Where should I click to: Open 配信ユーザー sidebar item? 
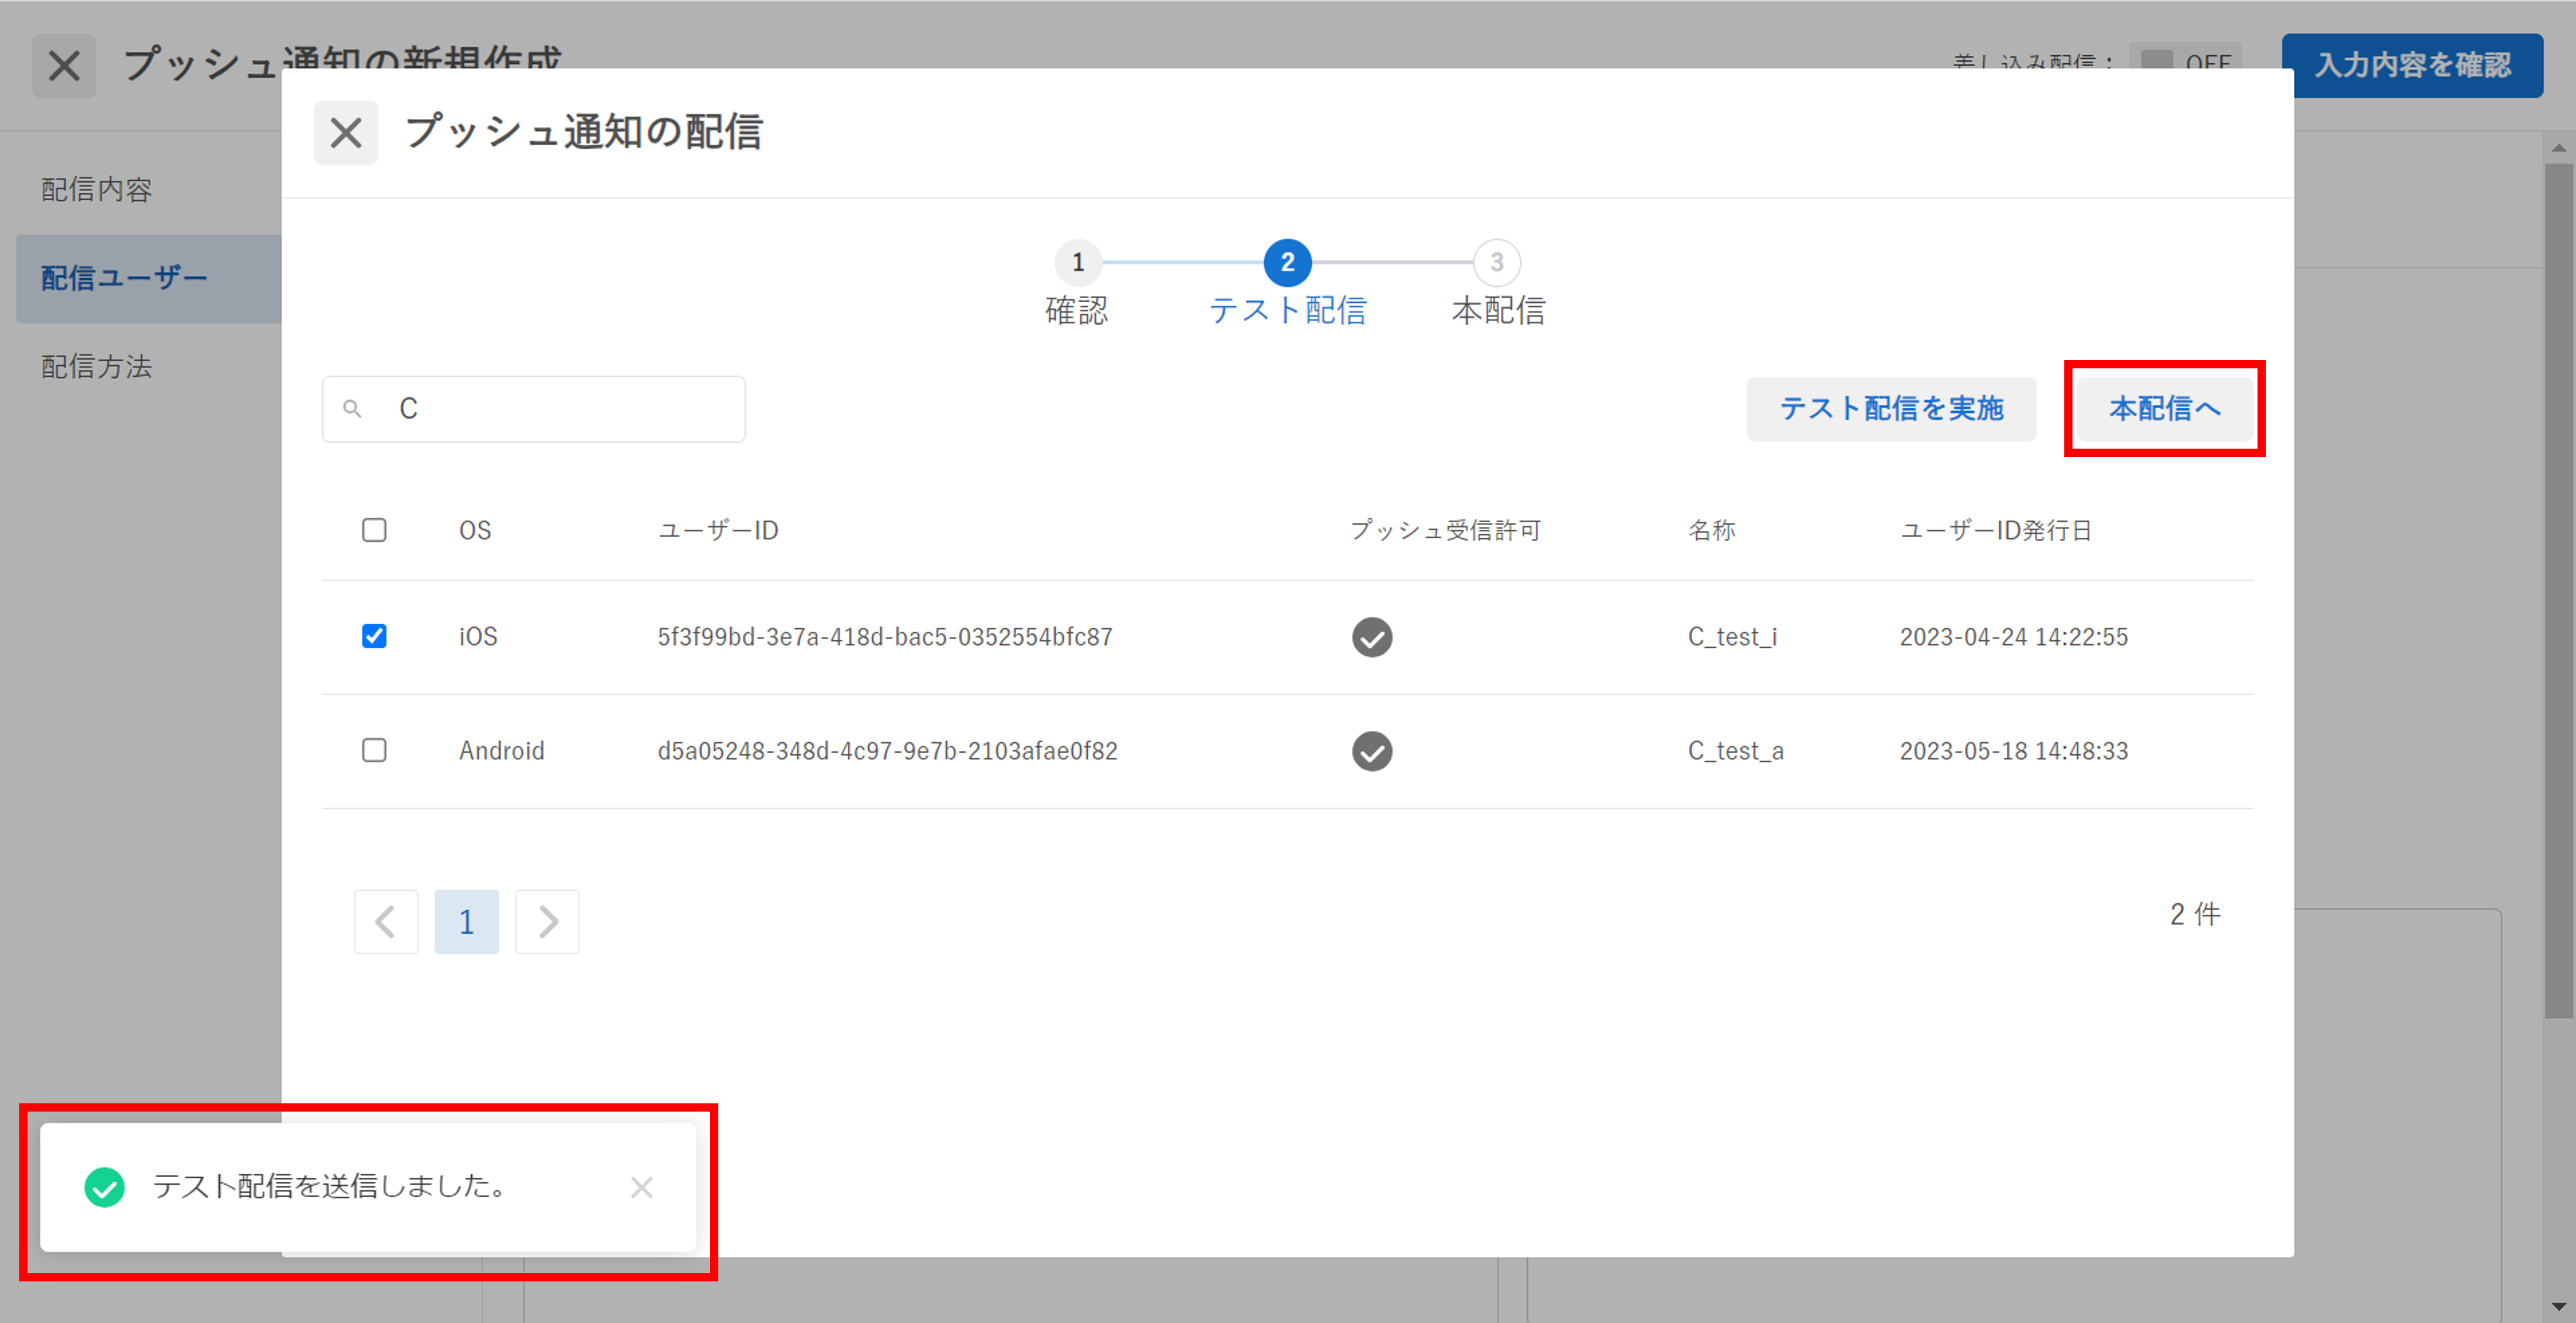point(148,278)
